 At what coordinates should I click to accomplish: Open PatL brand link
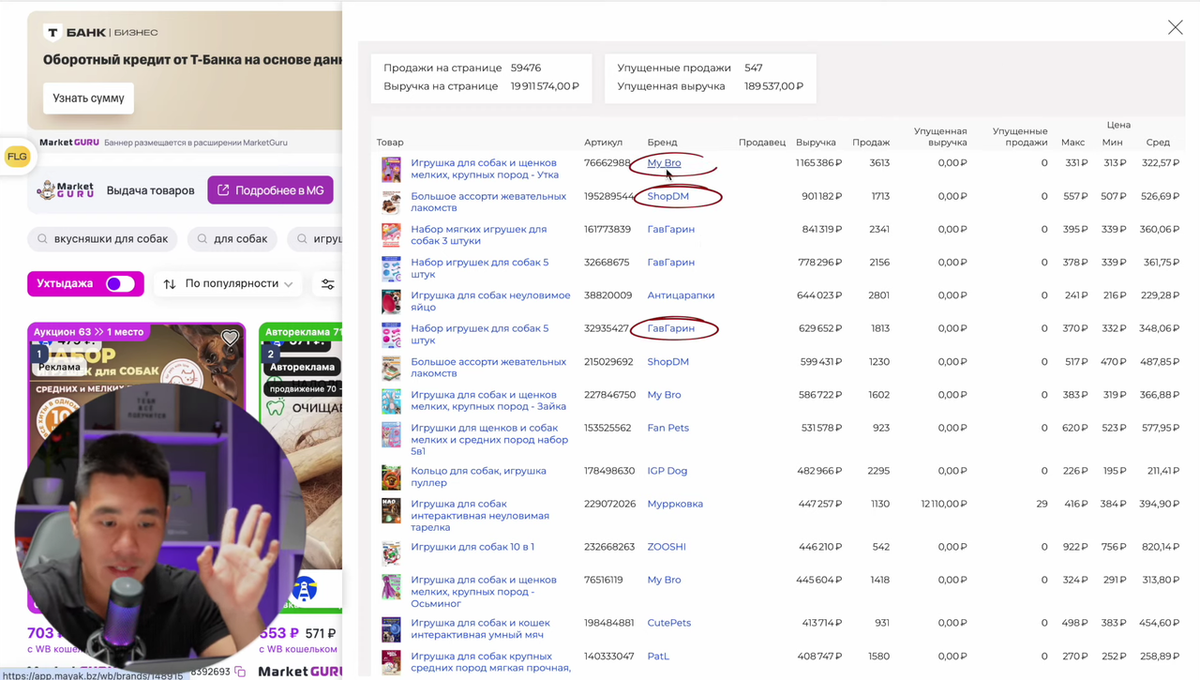coord(658,656)
